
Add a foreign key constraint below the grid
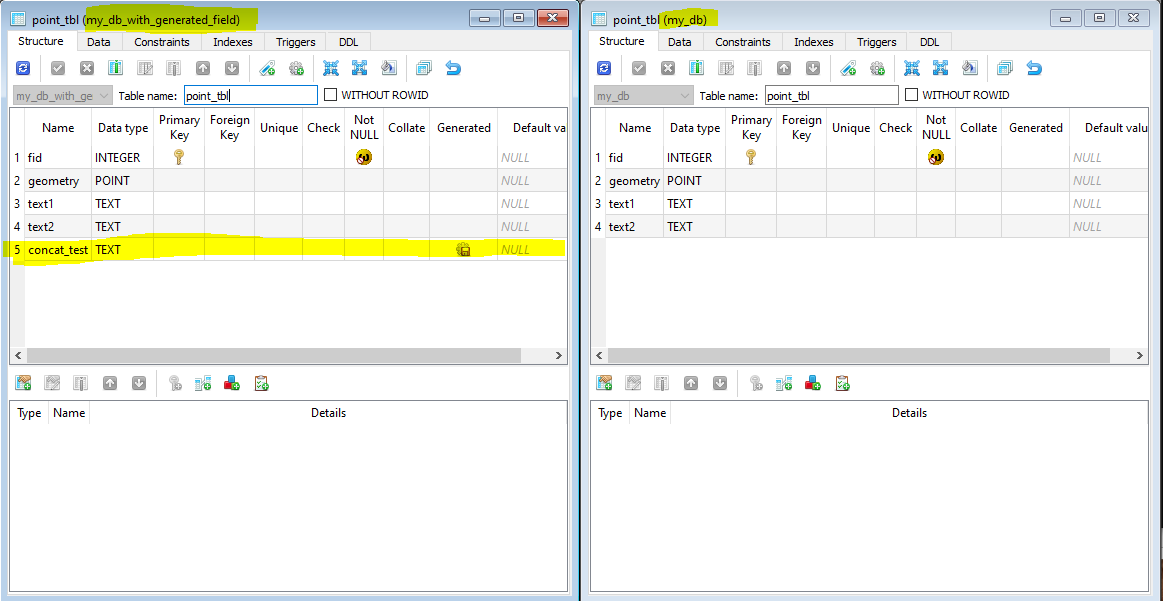click(204, 383)
